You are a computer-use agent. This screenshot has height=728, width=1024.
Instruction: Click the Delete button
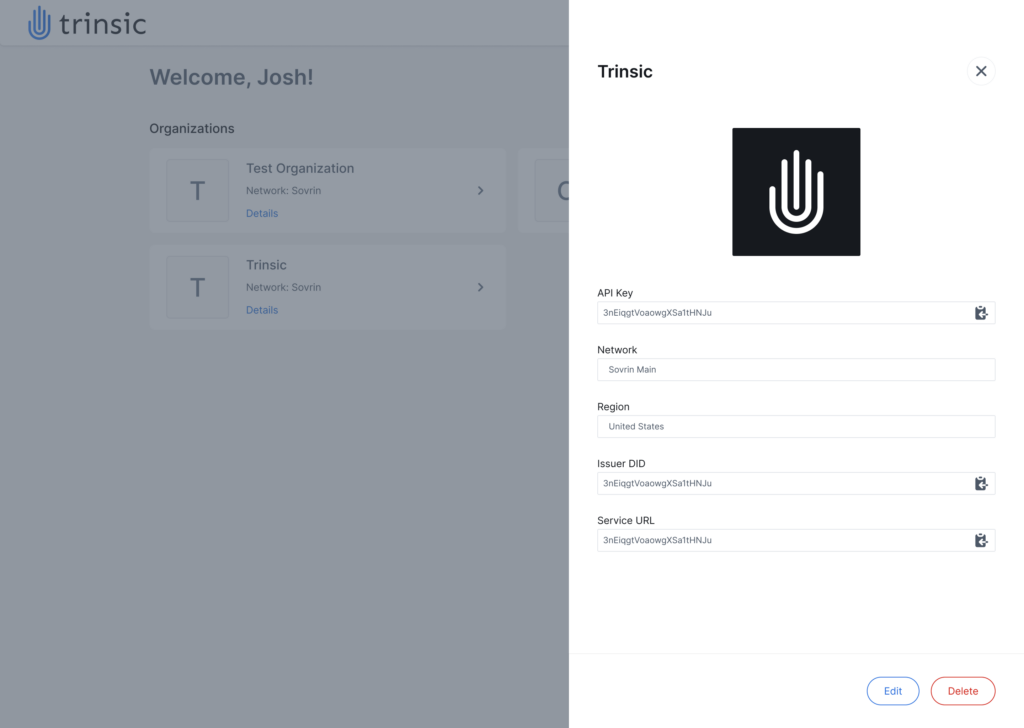(x=962, y=691)
